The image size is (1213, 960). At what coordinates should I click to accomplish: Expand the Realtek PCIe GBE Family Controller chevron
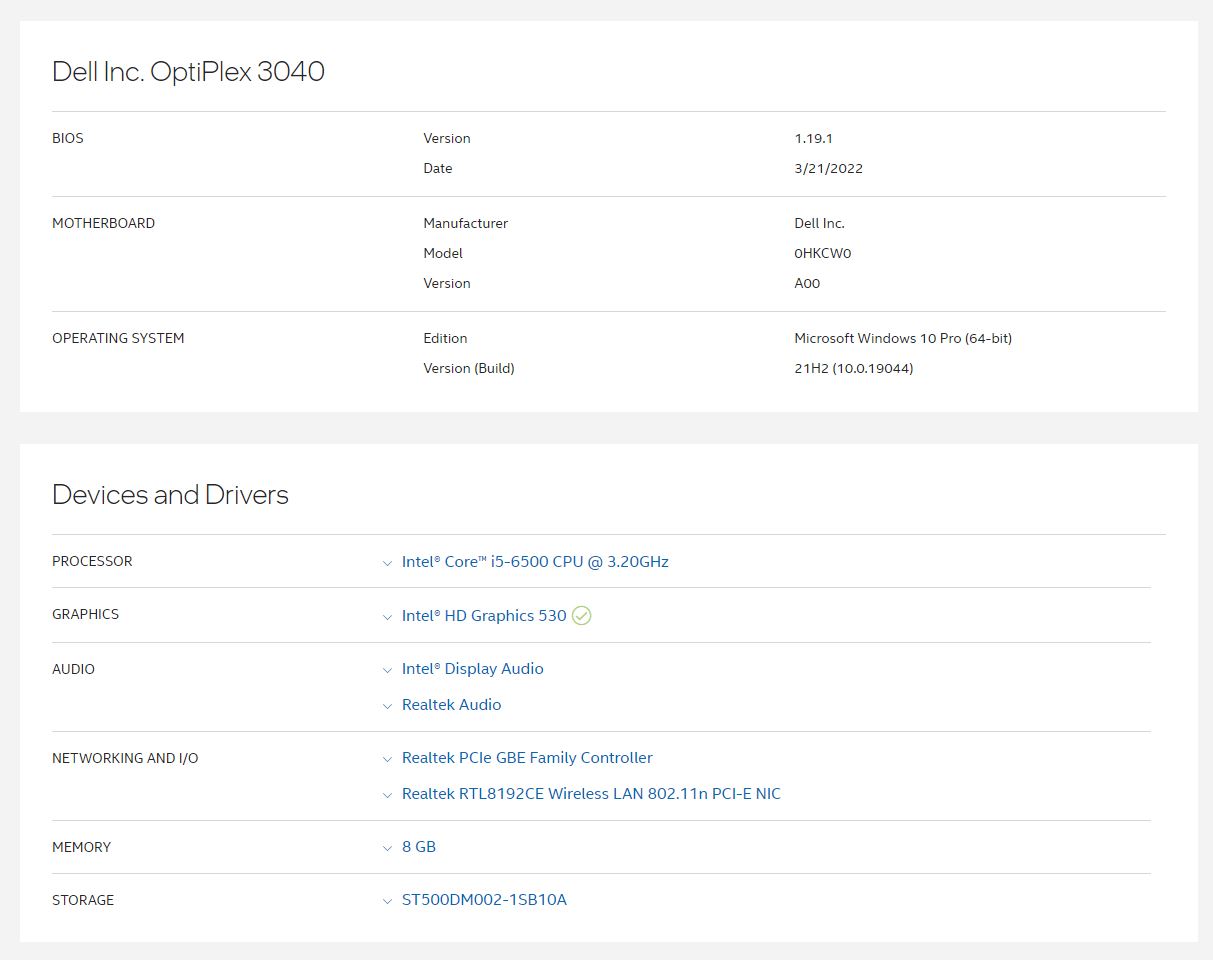point(387,759)
